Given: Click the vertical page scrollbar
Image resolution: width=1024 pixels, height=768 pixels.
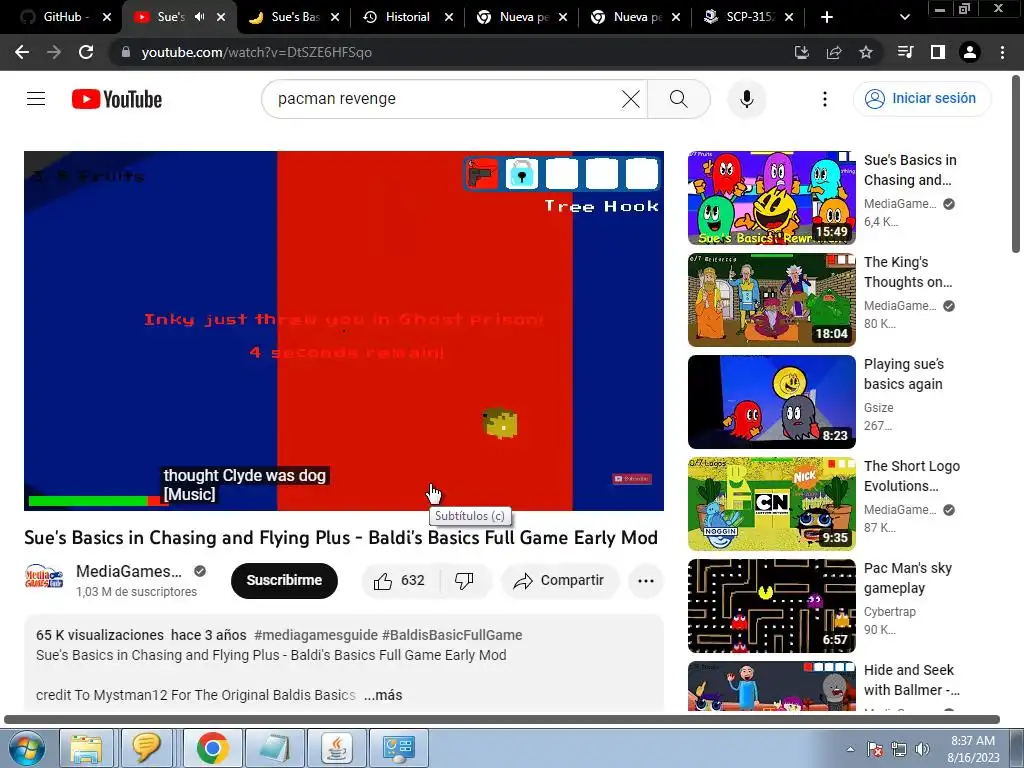Looking at the screenshot, I should point(1016,165).
